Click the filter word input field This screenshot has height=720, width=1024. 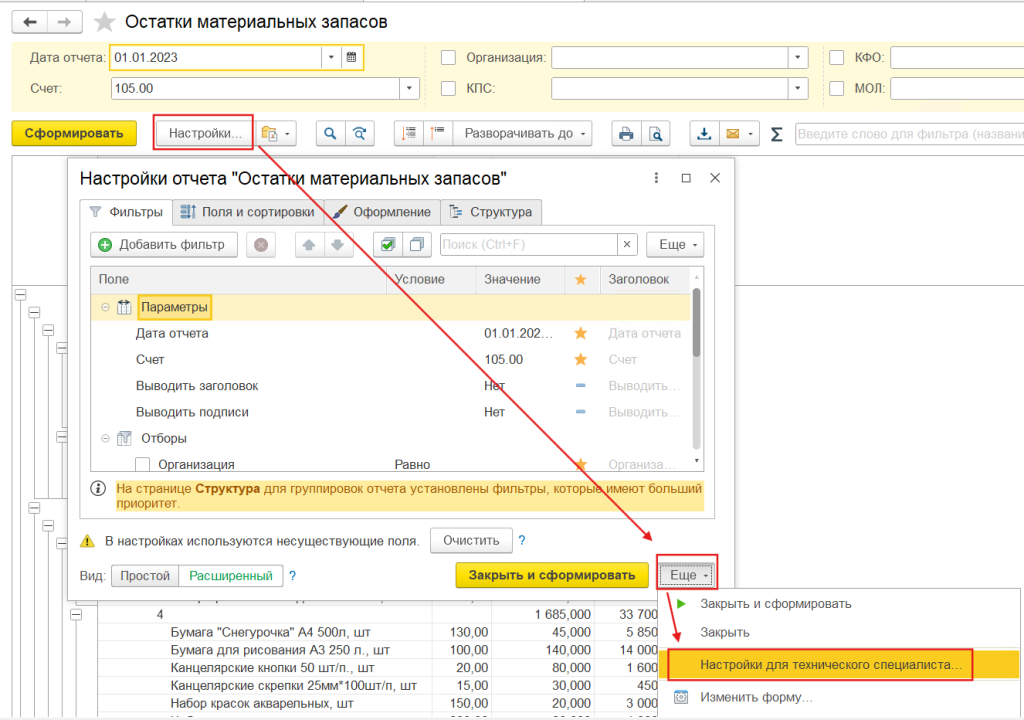click(x=909, y=134)
